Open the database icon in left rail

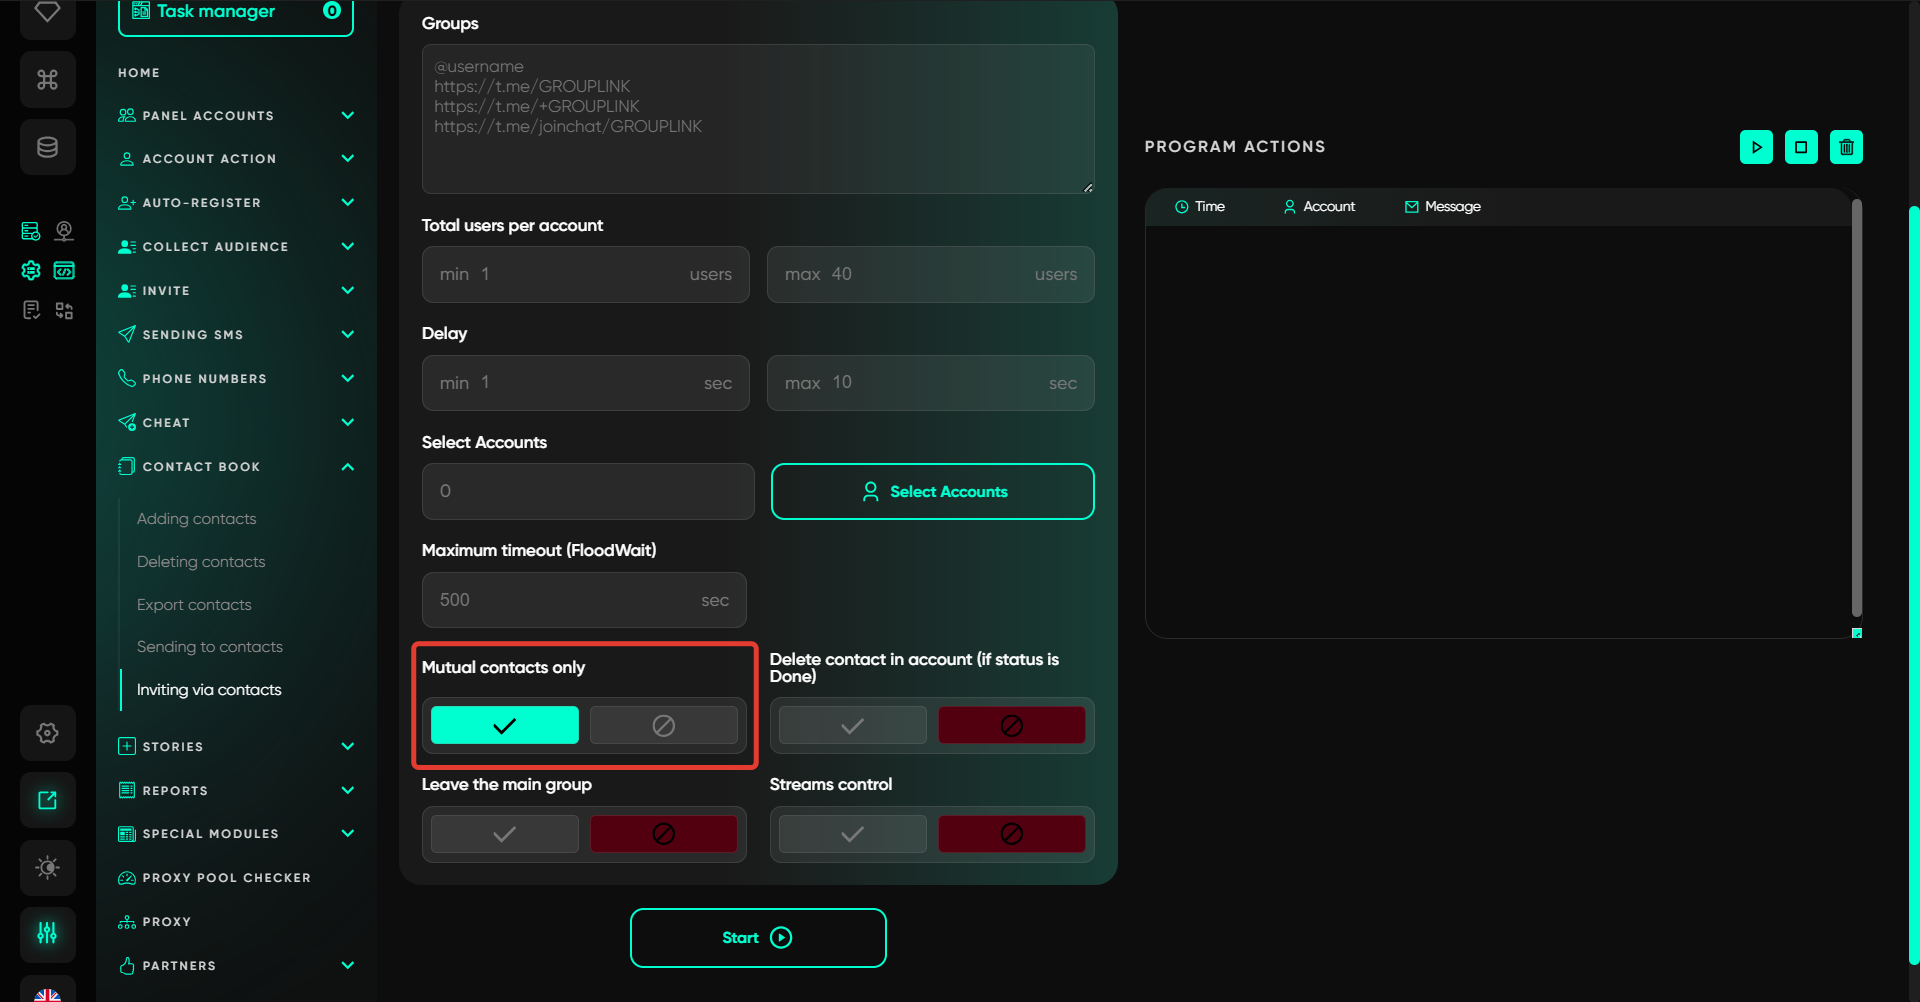47,148
